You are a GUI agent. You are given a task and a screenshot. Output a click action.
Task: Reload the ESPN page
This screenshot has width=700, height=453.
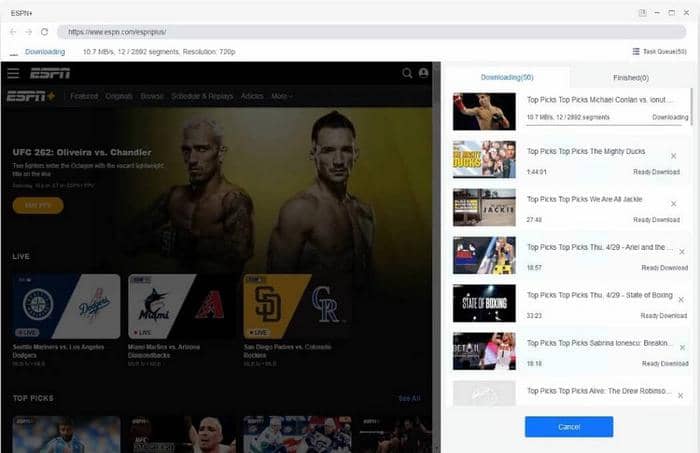(44, 32)
